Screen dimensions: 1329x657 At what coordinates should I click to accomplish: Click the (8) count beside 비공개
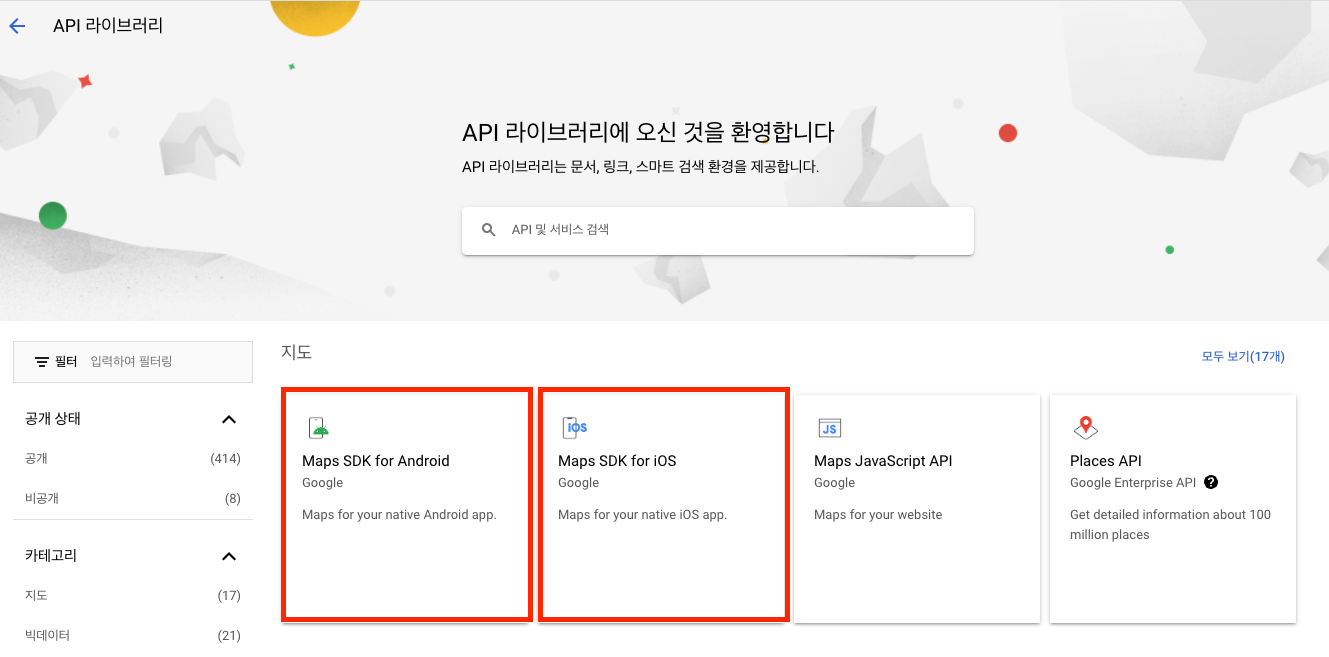point(232,498)
